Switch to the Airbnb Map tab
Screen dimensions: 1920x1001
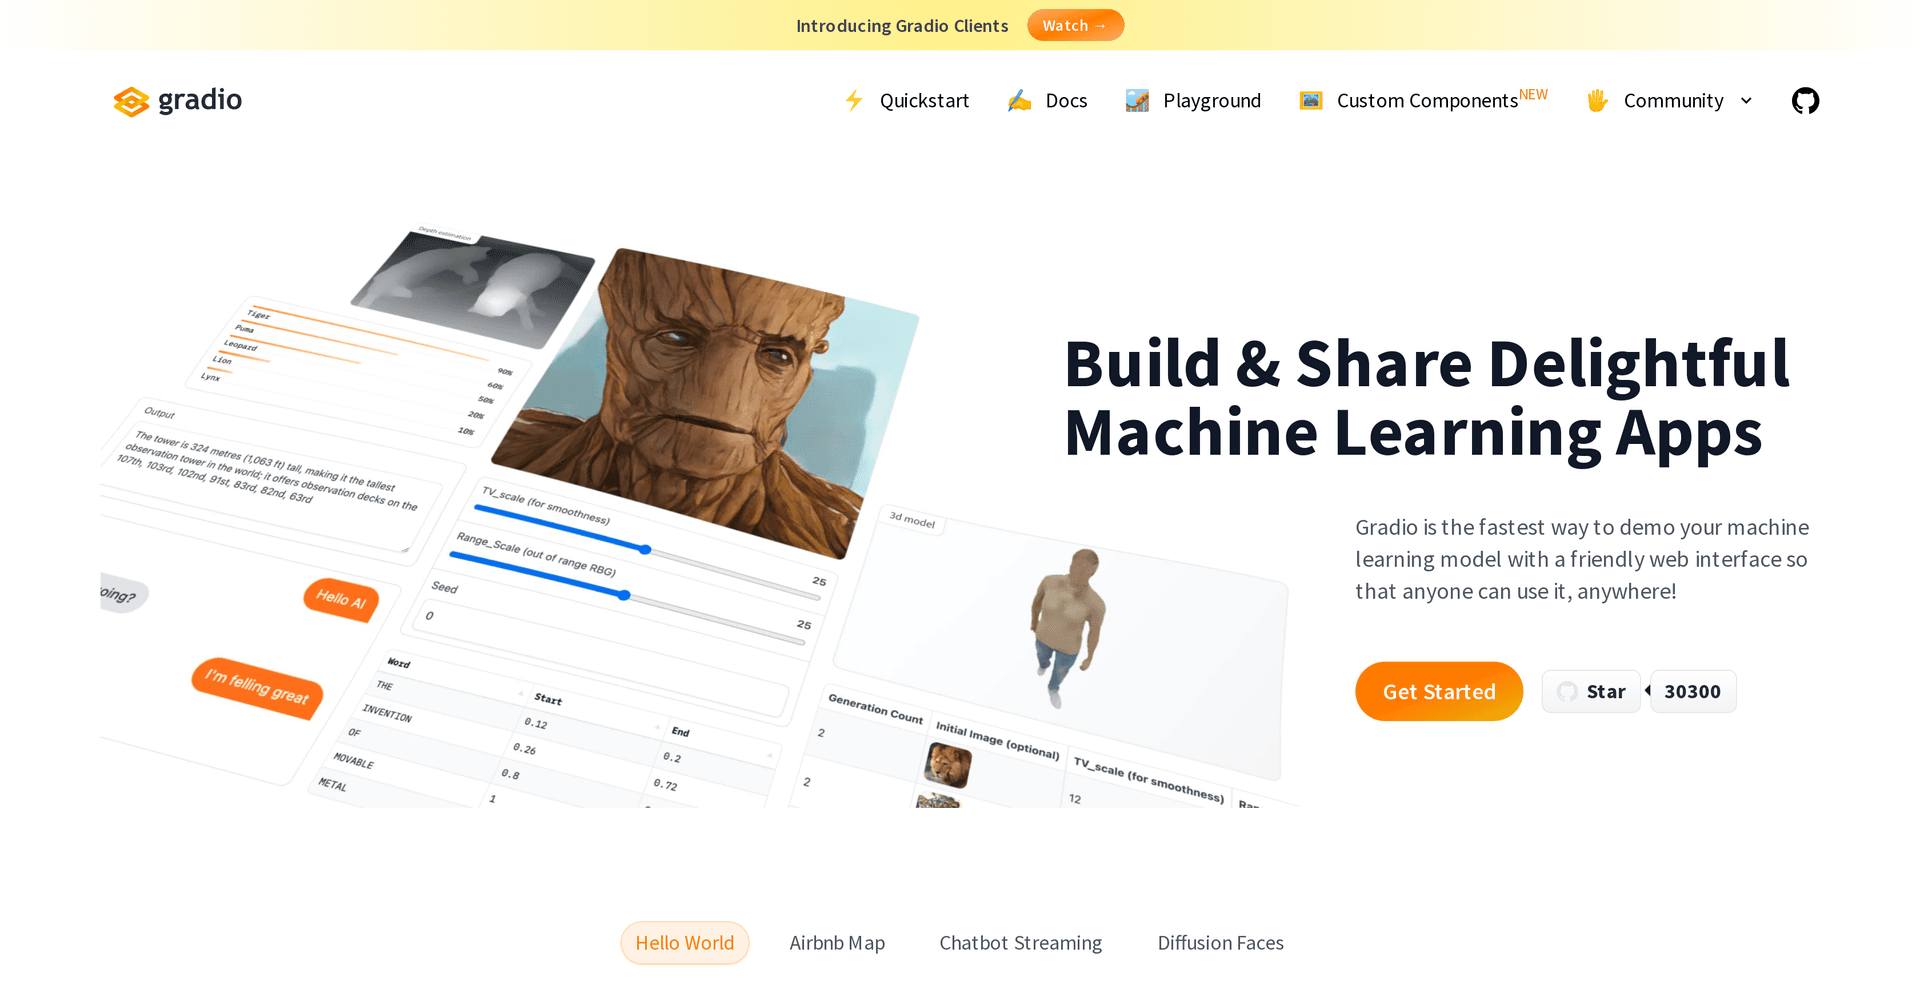tap(837, 943)
